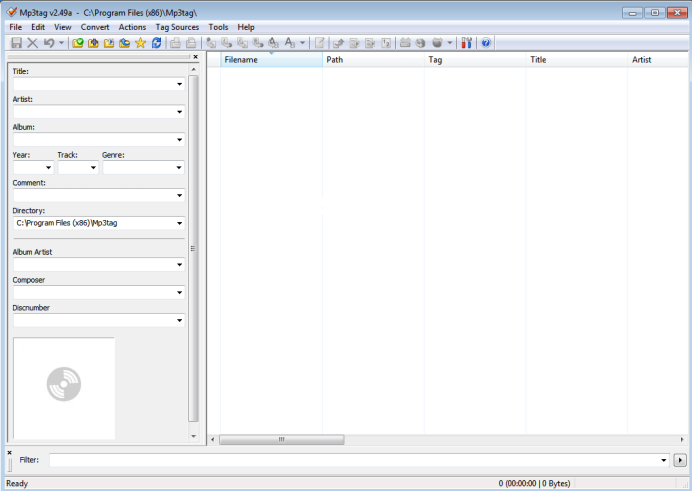Click the Filename - Filename convert icon
The width and height of the screenshot is (692, 491).
click(x=242, y=43)
